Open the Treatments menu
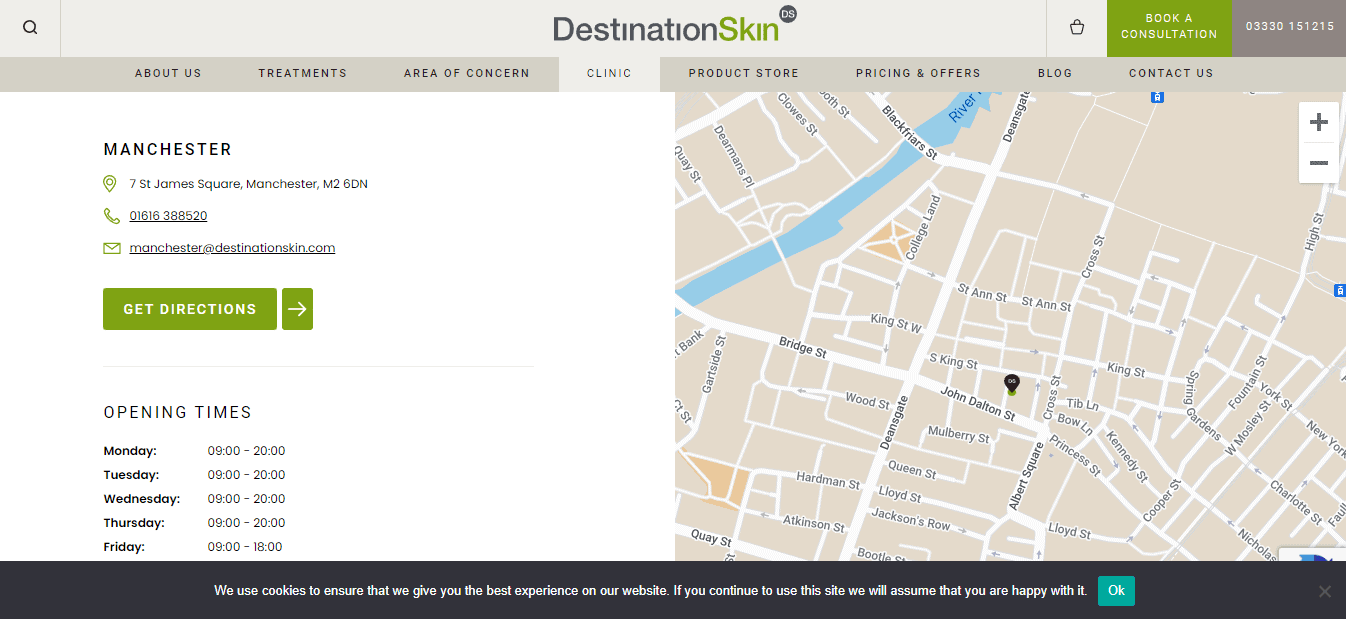Viewport: 1346px width, 619px height. click(302, 73)
